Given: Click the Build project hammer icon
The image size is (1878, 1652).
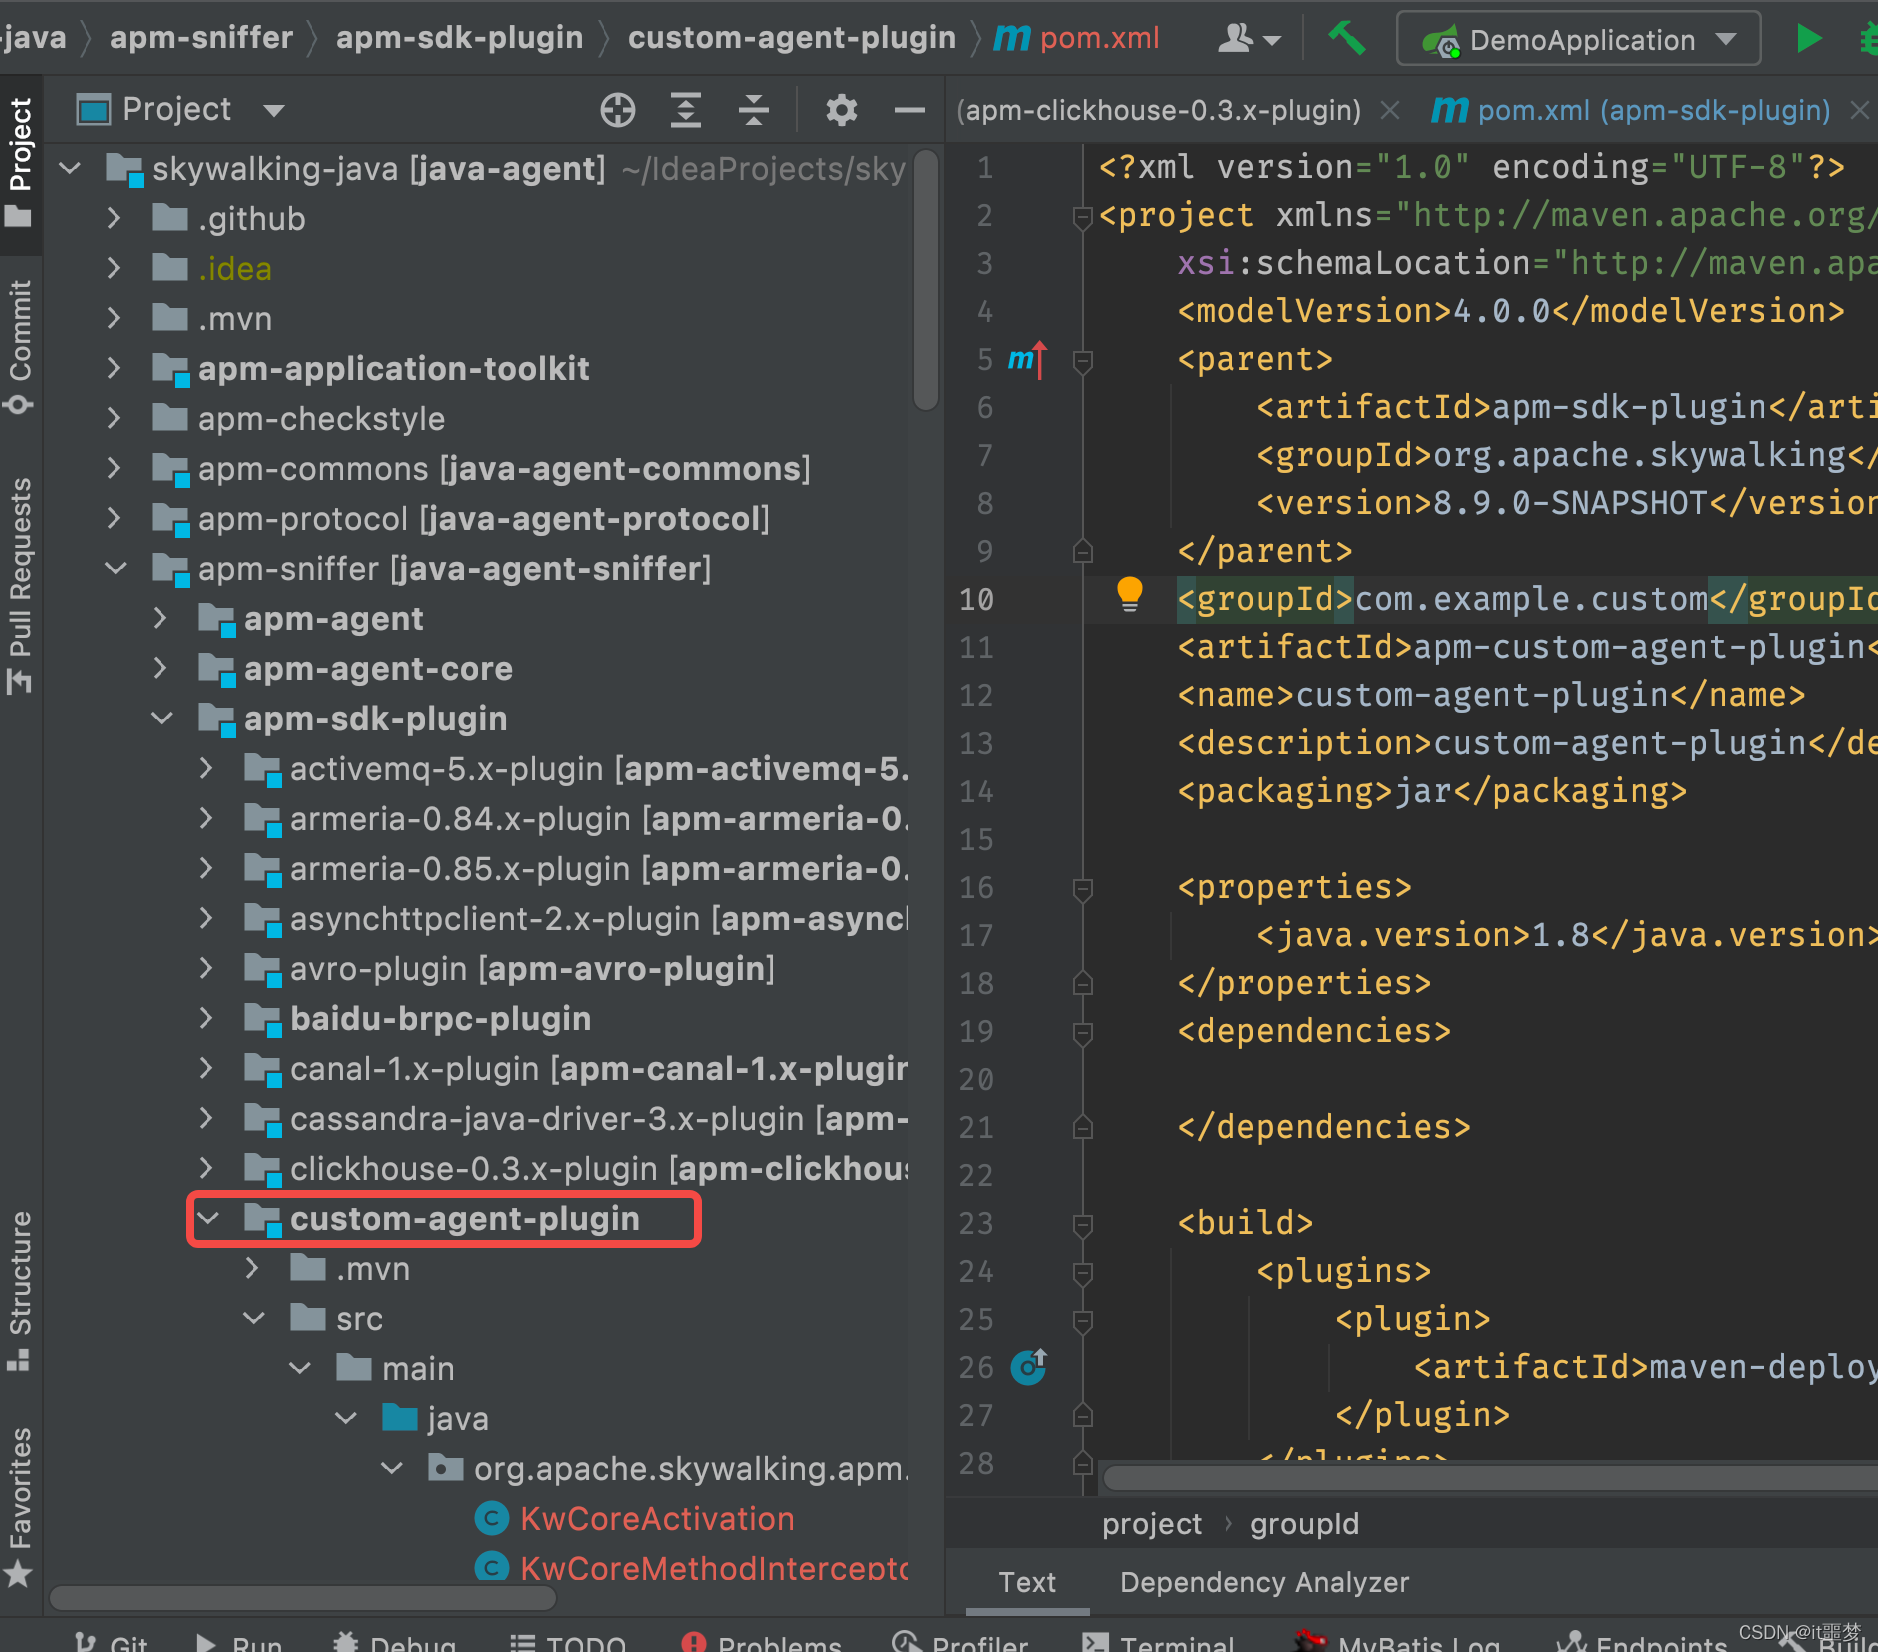Looking at the screenshot, I should (1346, 39).
